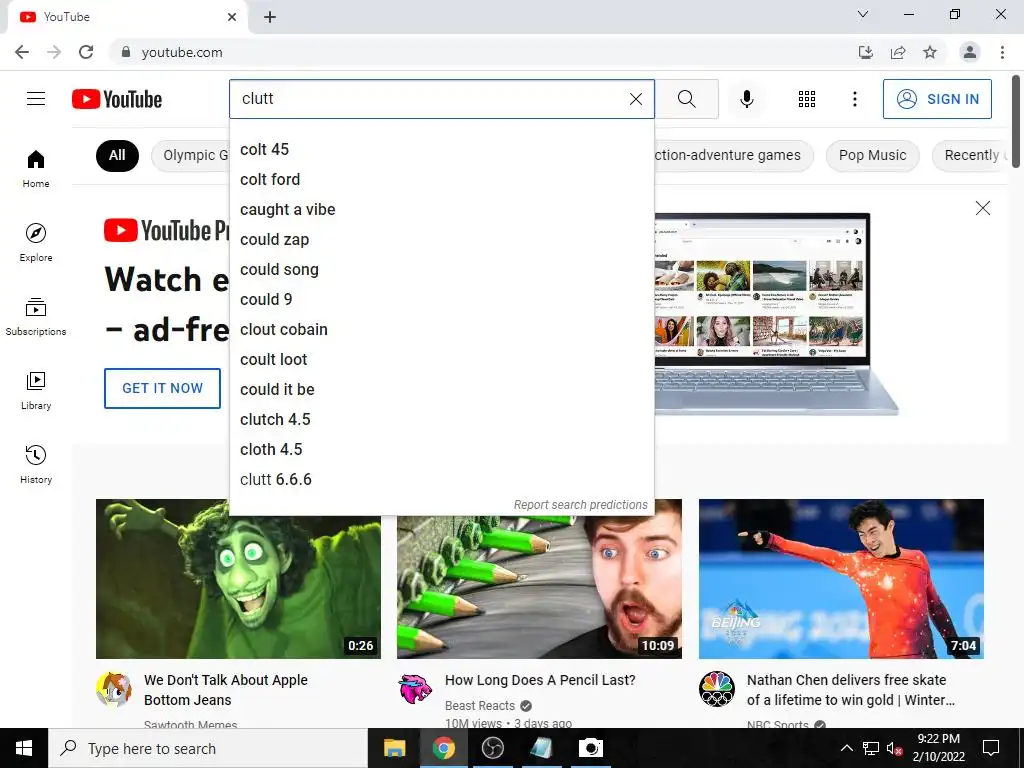Viewport: 1024px width, 768px height.
Task: Choose suggestion "colt 45"
Action: (x=441, y=150)
